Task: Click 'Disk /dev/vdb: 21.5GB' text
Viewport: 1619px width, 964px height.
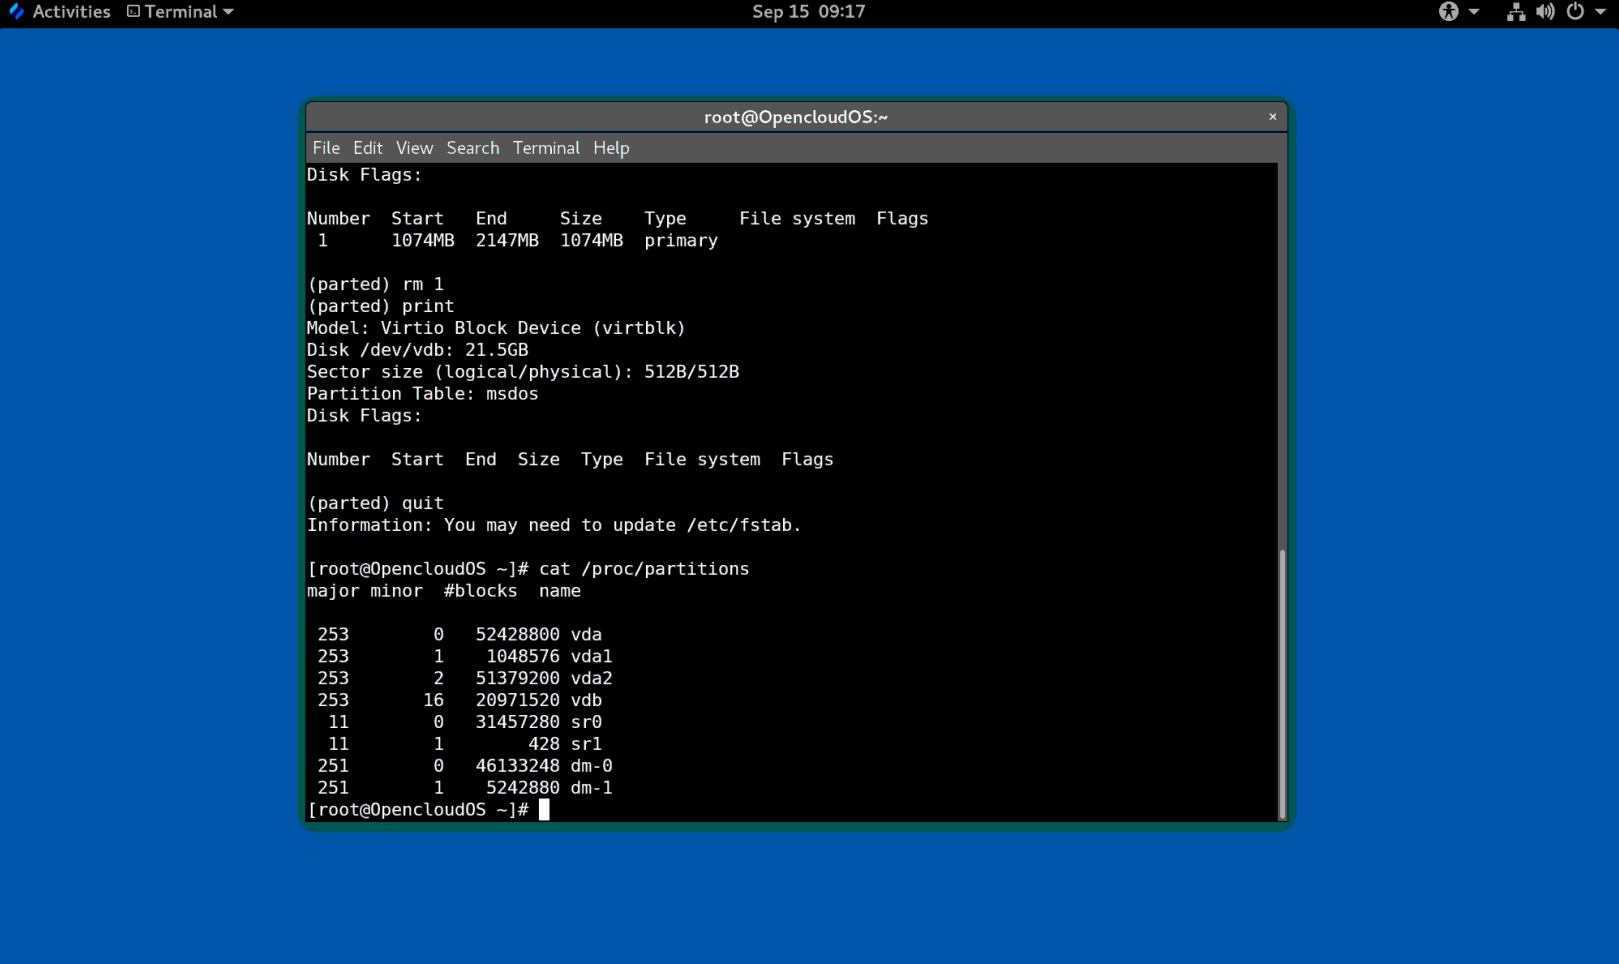Action: 417,350
